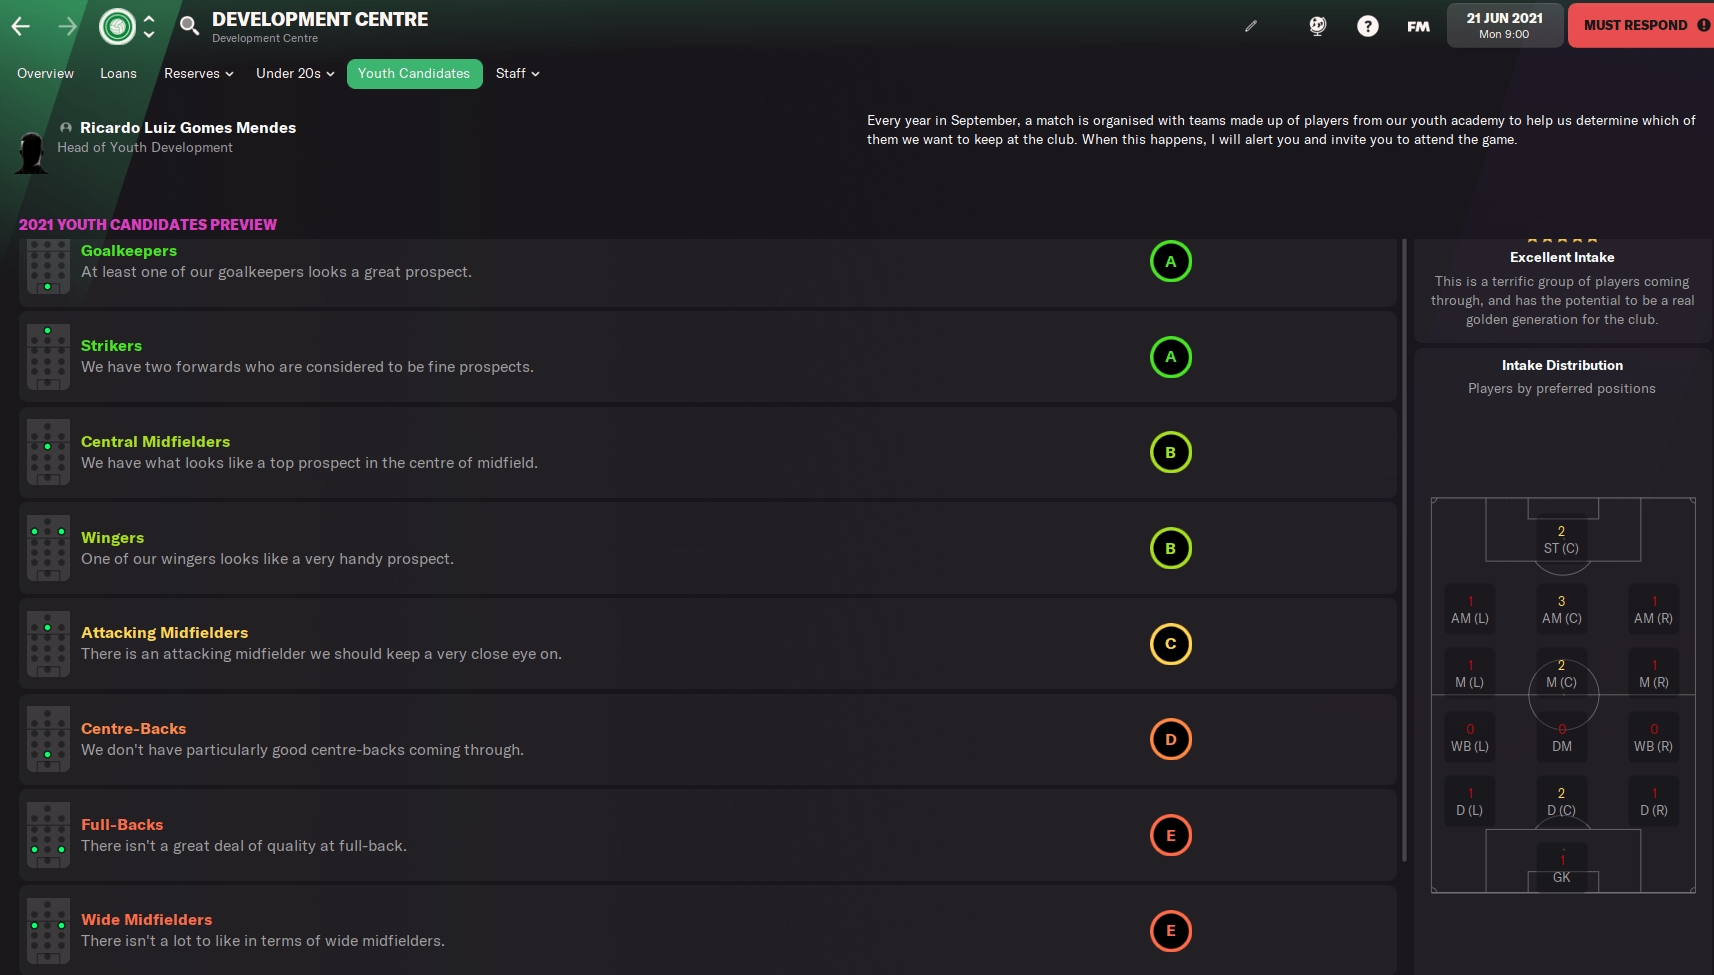This screenshot has height=975, width=1714.
Task: Go forward using the right arrow
Action: [x=67, y=26]
